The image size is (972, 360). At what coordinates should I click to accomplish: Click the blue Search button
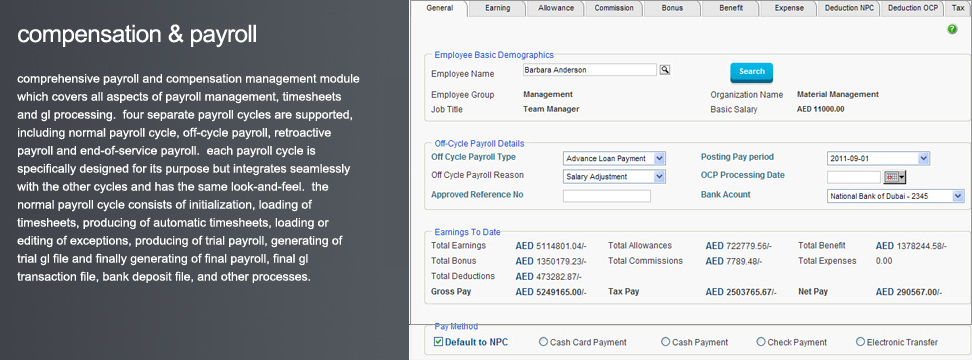(x=751, y=72)
